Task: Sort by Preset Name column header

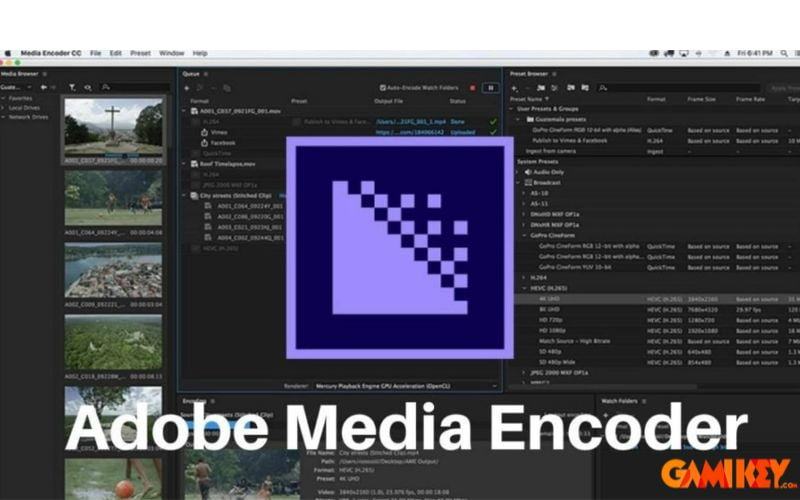Action: tap(530, 99)
